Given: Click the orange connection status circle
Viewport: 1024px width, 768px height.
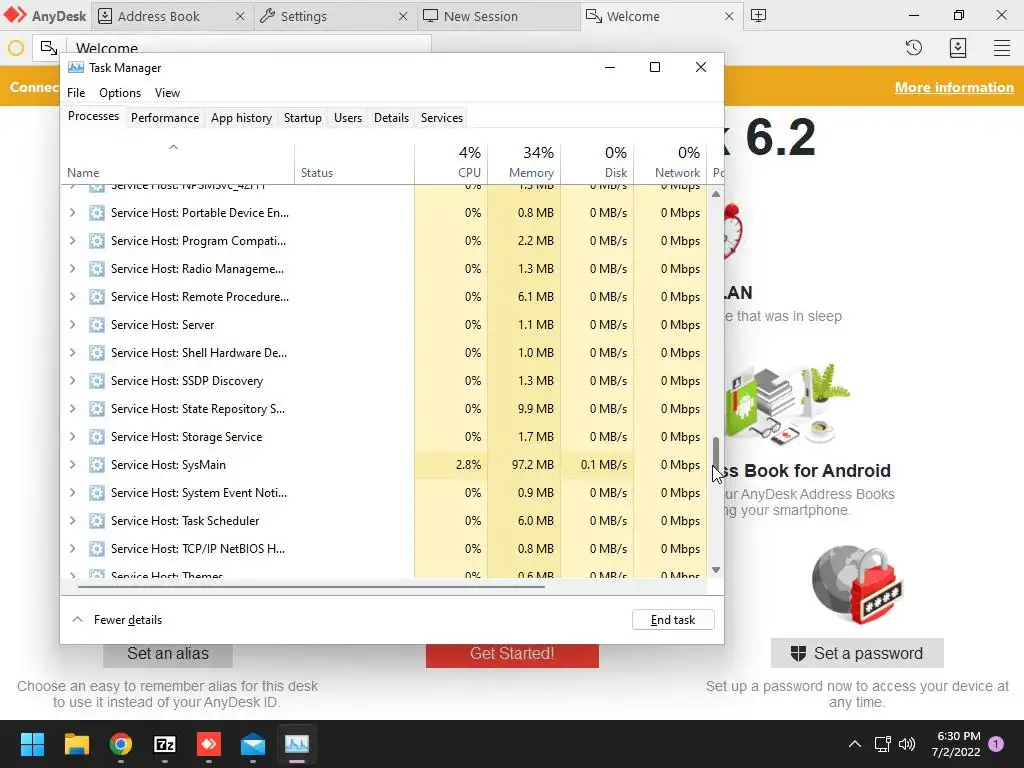Looking at the screenshot, I should click(x=16, y=48).
